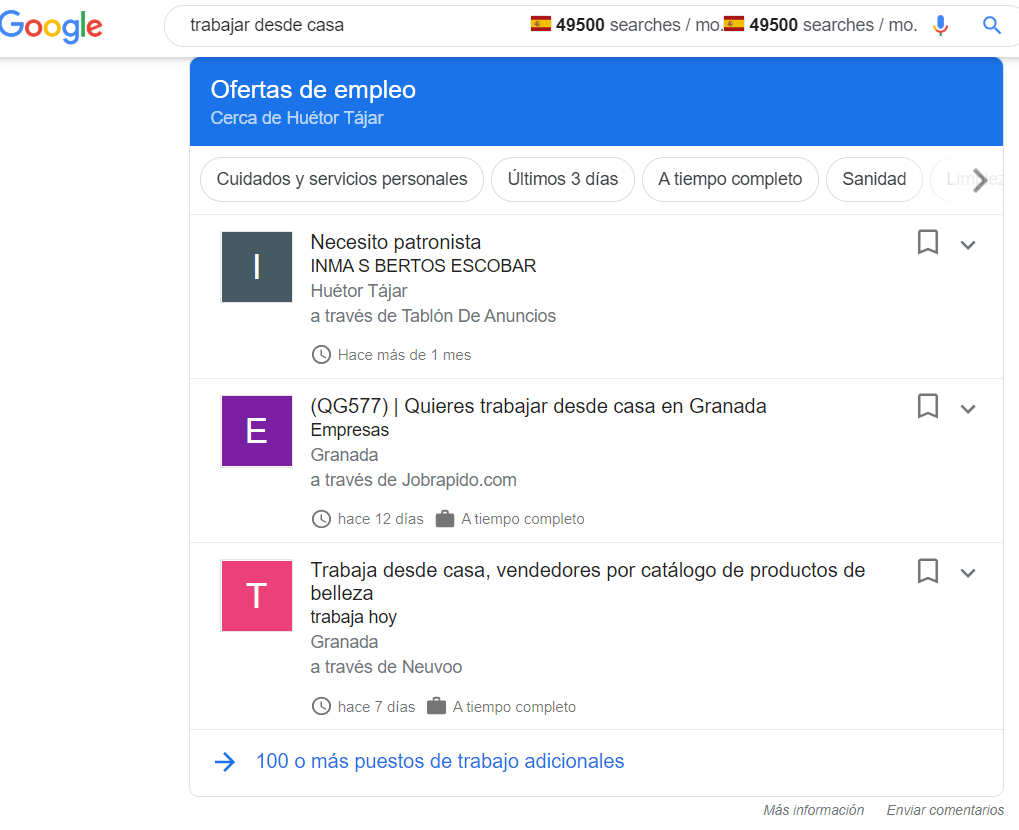Screen dimensions: 1019x830
Task: Filter by Cuidados y servicios personales
Action: 342,179
